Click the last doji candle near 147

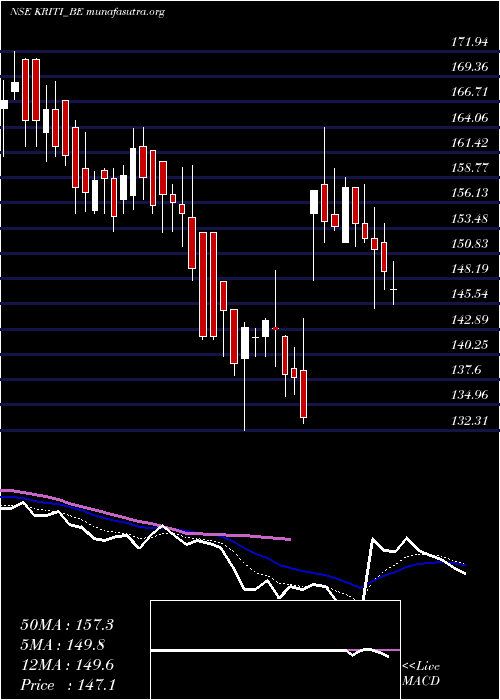tap(393, 289)
